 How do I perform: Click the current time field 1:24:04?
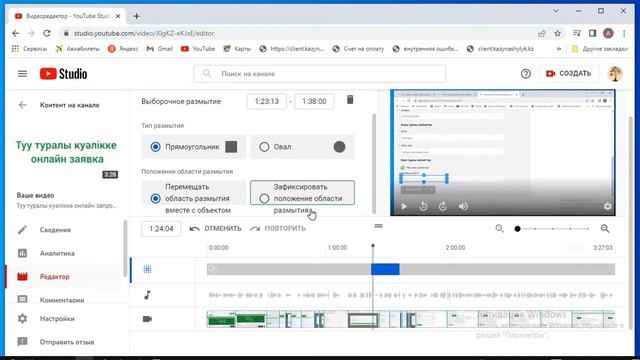click(x=161, y=229)
